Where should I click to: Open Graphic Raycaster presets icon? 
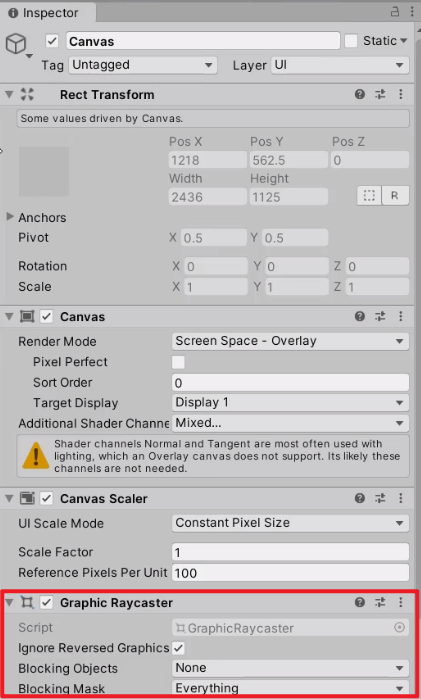[x=380, y=603]
